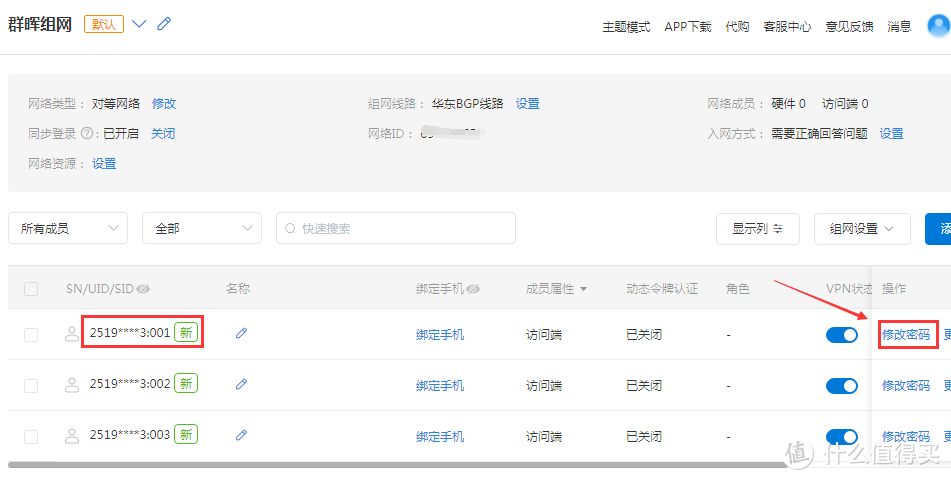Click the 显示列 button

pos(758,229)
